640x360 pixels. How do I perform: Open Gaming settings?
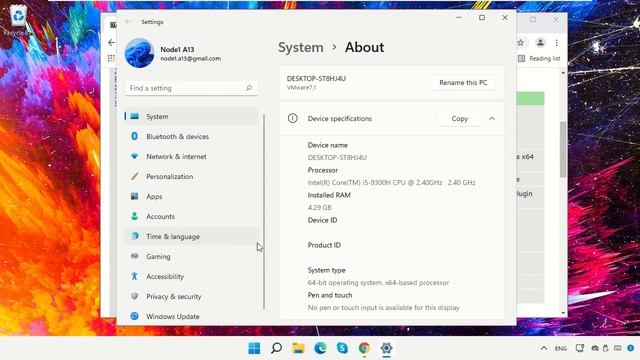191,256
